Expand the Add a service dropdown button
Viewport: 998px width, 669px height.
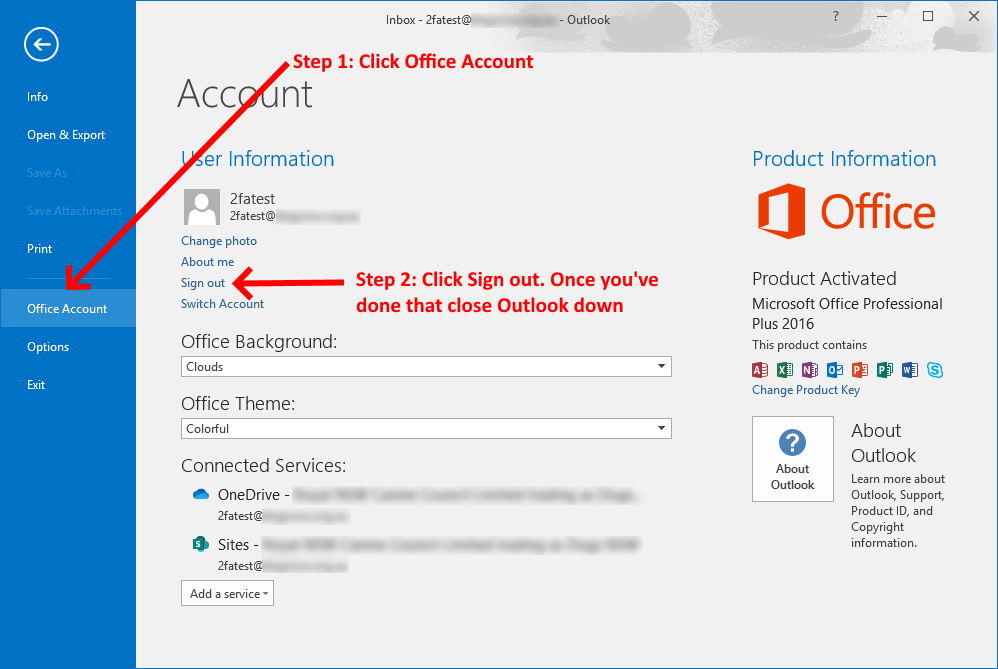[227, 593]
